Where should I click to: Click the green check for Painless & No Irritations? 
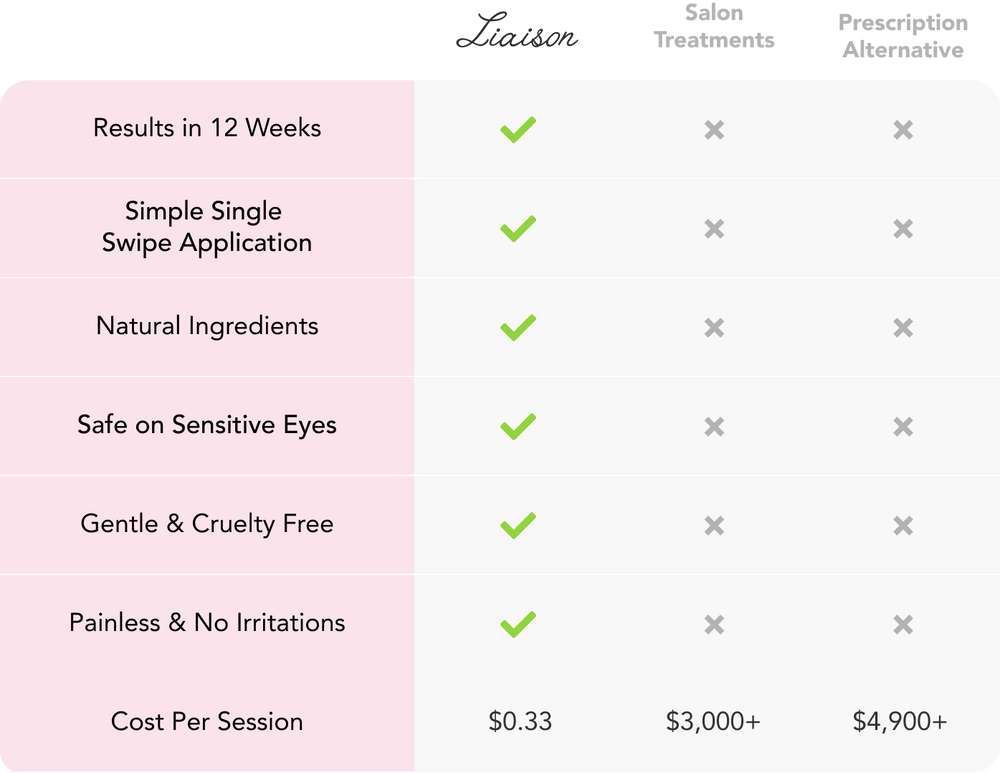point(518,624)
